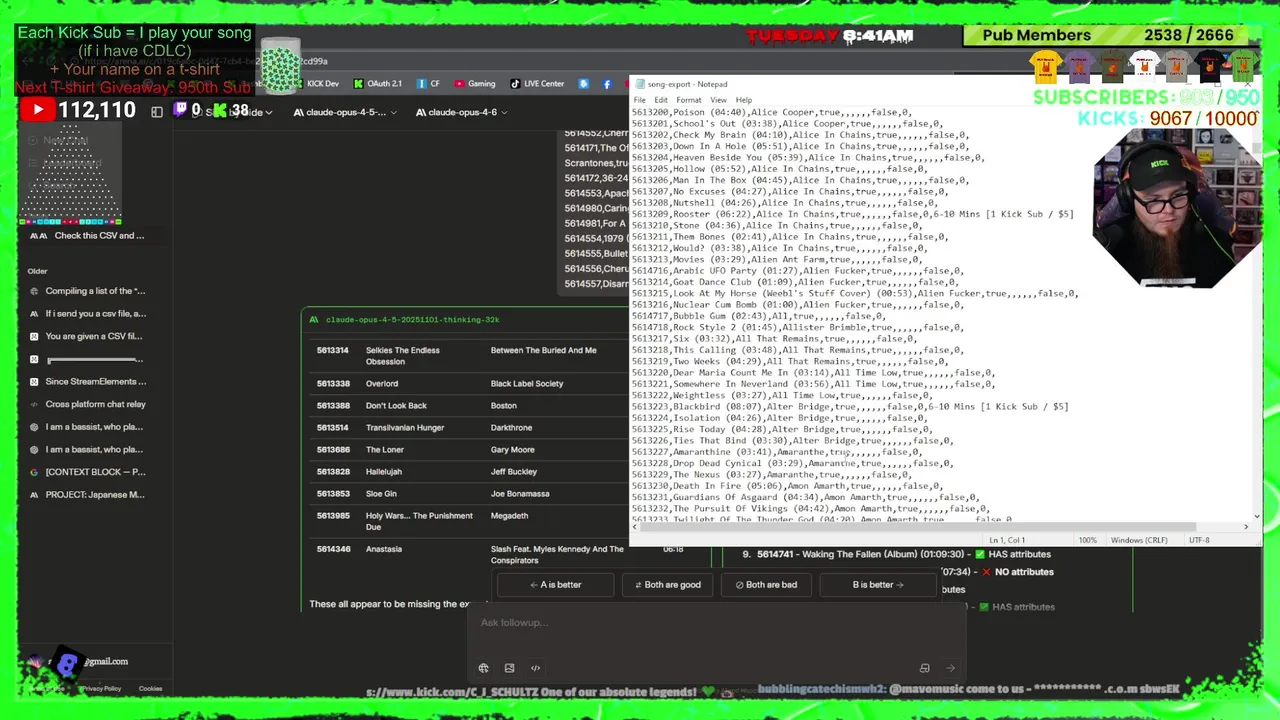Click the web search globe icon in followup box
The image size is (1280, 720).
click(483, 668)
